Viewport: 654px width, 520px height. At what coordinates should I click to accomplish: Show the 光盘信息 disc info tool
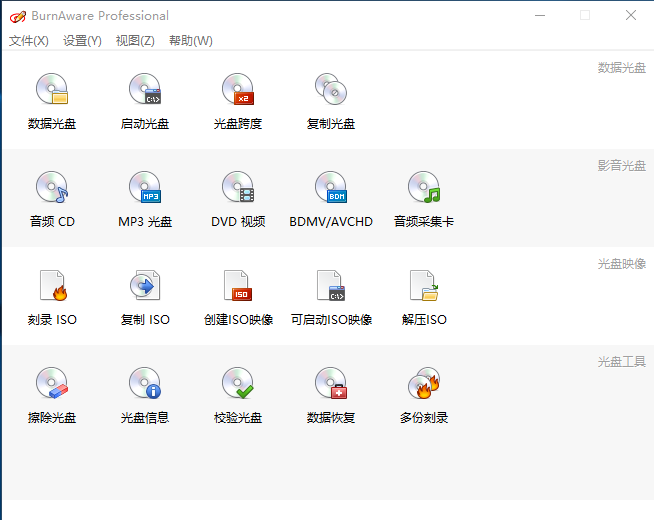(x=145, y=395)
